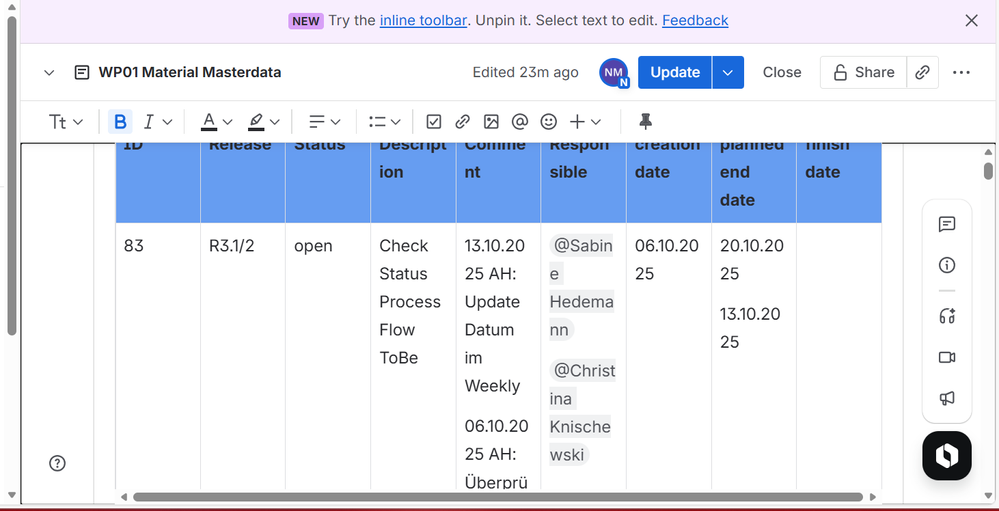Click the @Sabine Hedemann mention

(581, 288)
